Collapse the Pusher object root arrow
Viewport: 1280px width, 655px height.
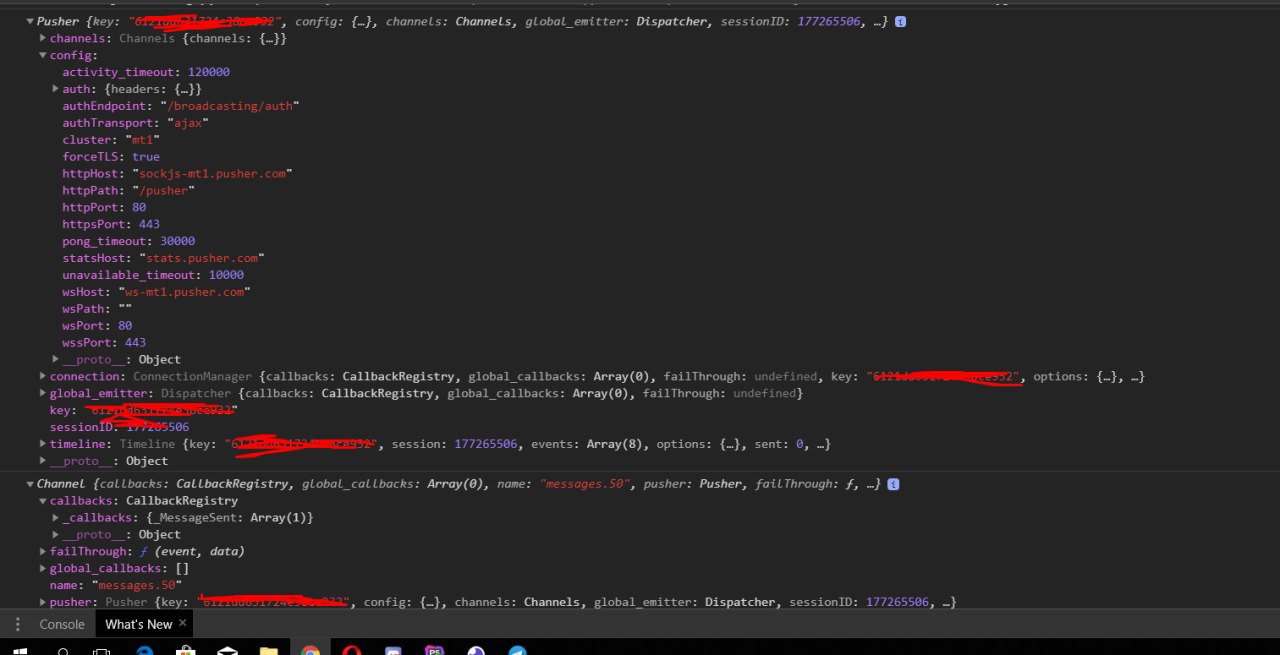tap(29, 21)
